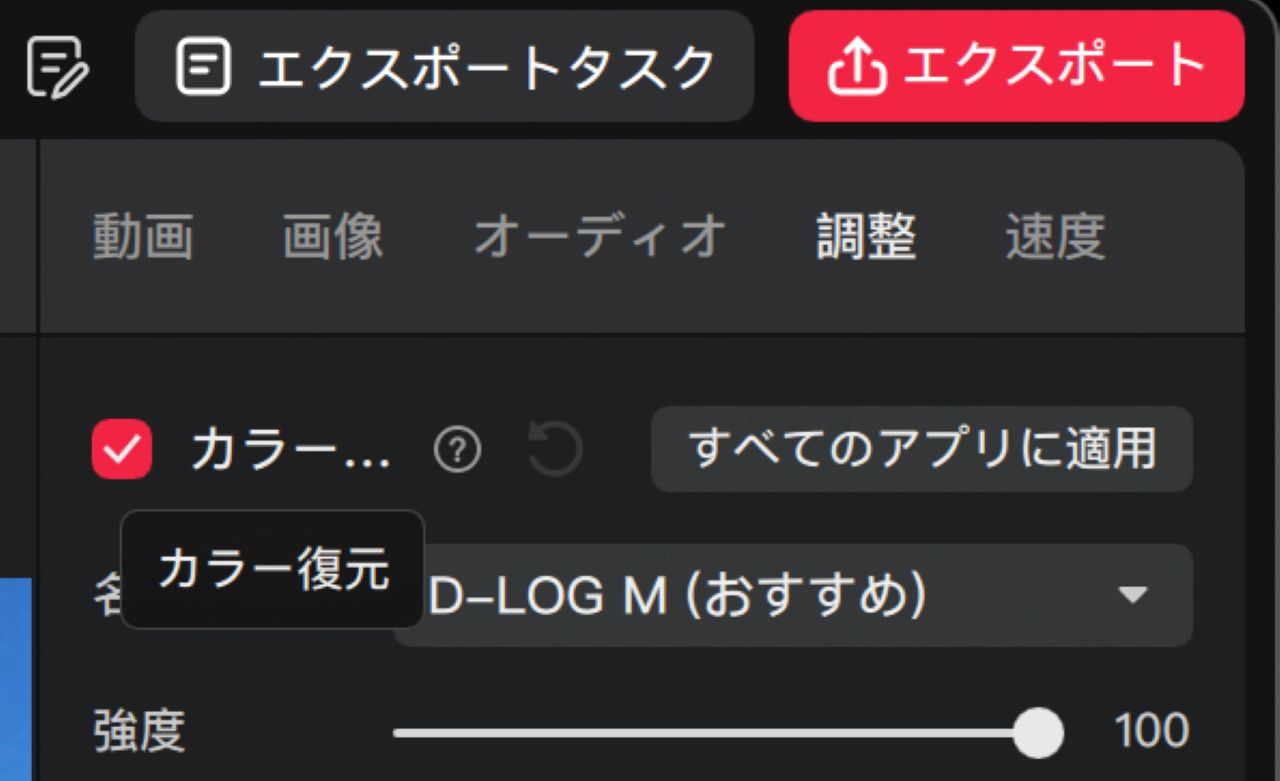Click the 強度 slider handle
Screen dimensions: 1280x781
tap(1038, 733)
